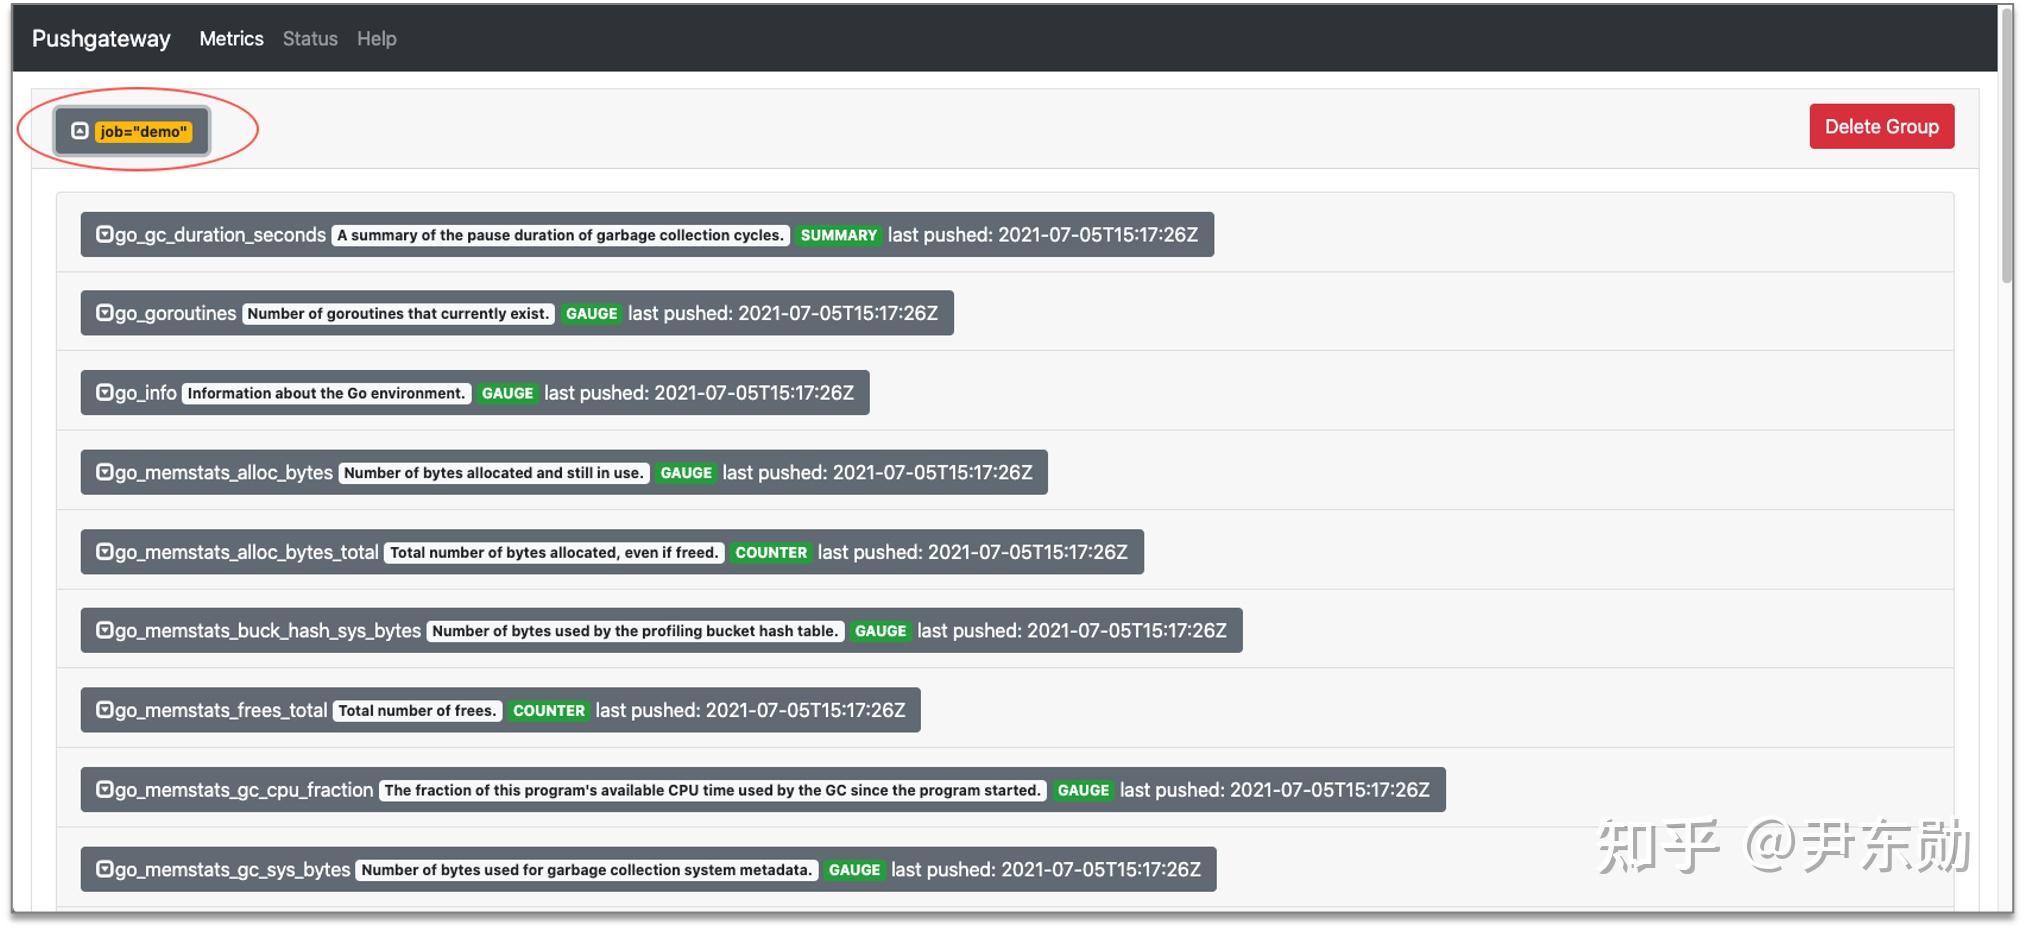Viewport: 2024px width, 929px height.
Task: Open the Help page
Action: click(x=377, y=38)
